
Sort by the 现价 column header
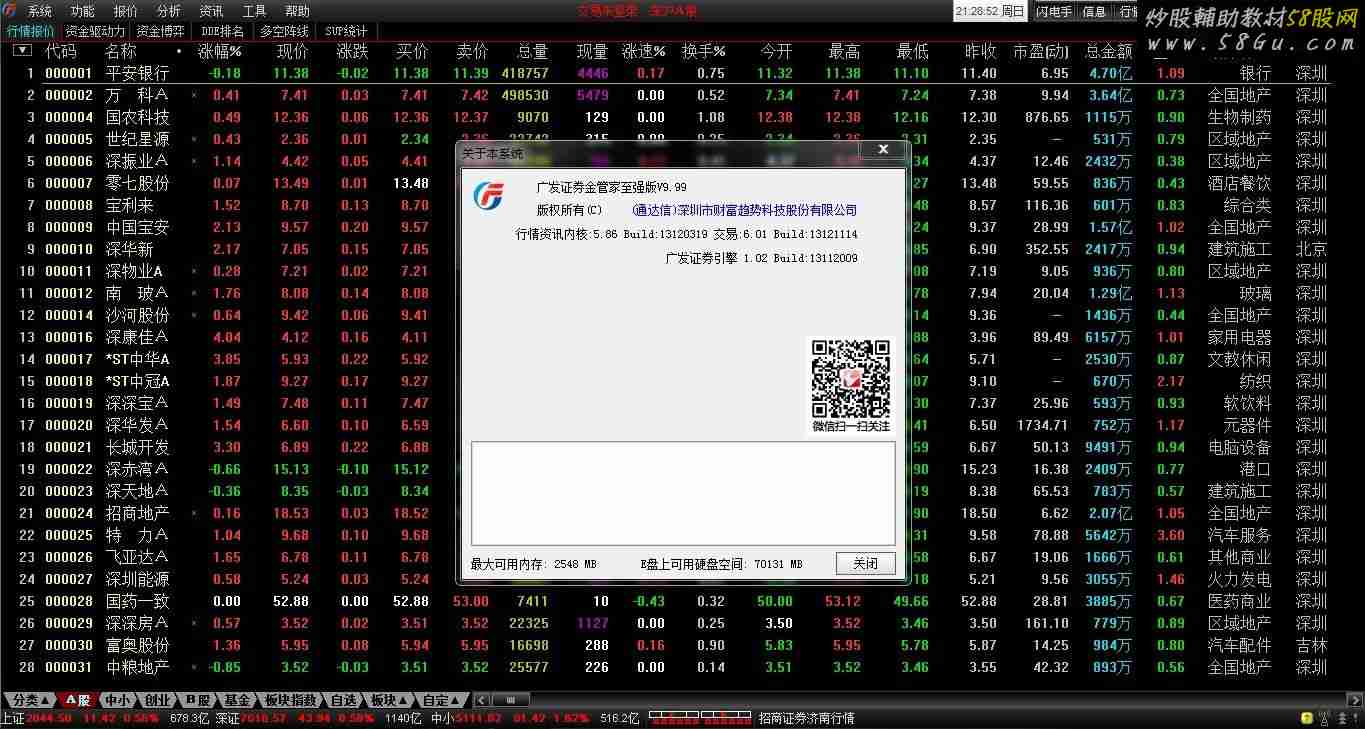(x=293, y=50)
